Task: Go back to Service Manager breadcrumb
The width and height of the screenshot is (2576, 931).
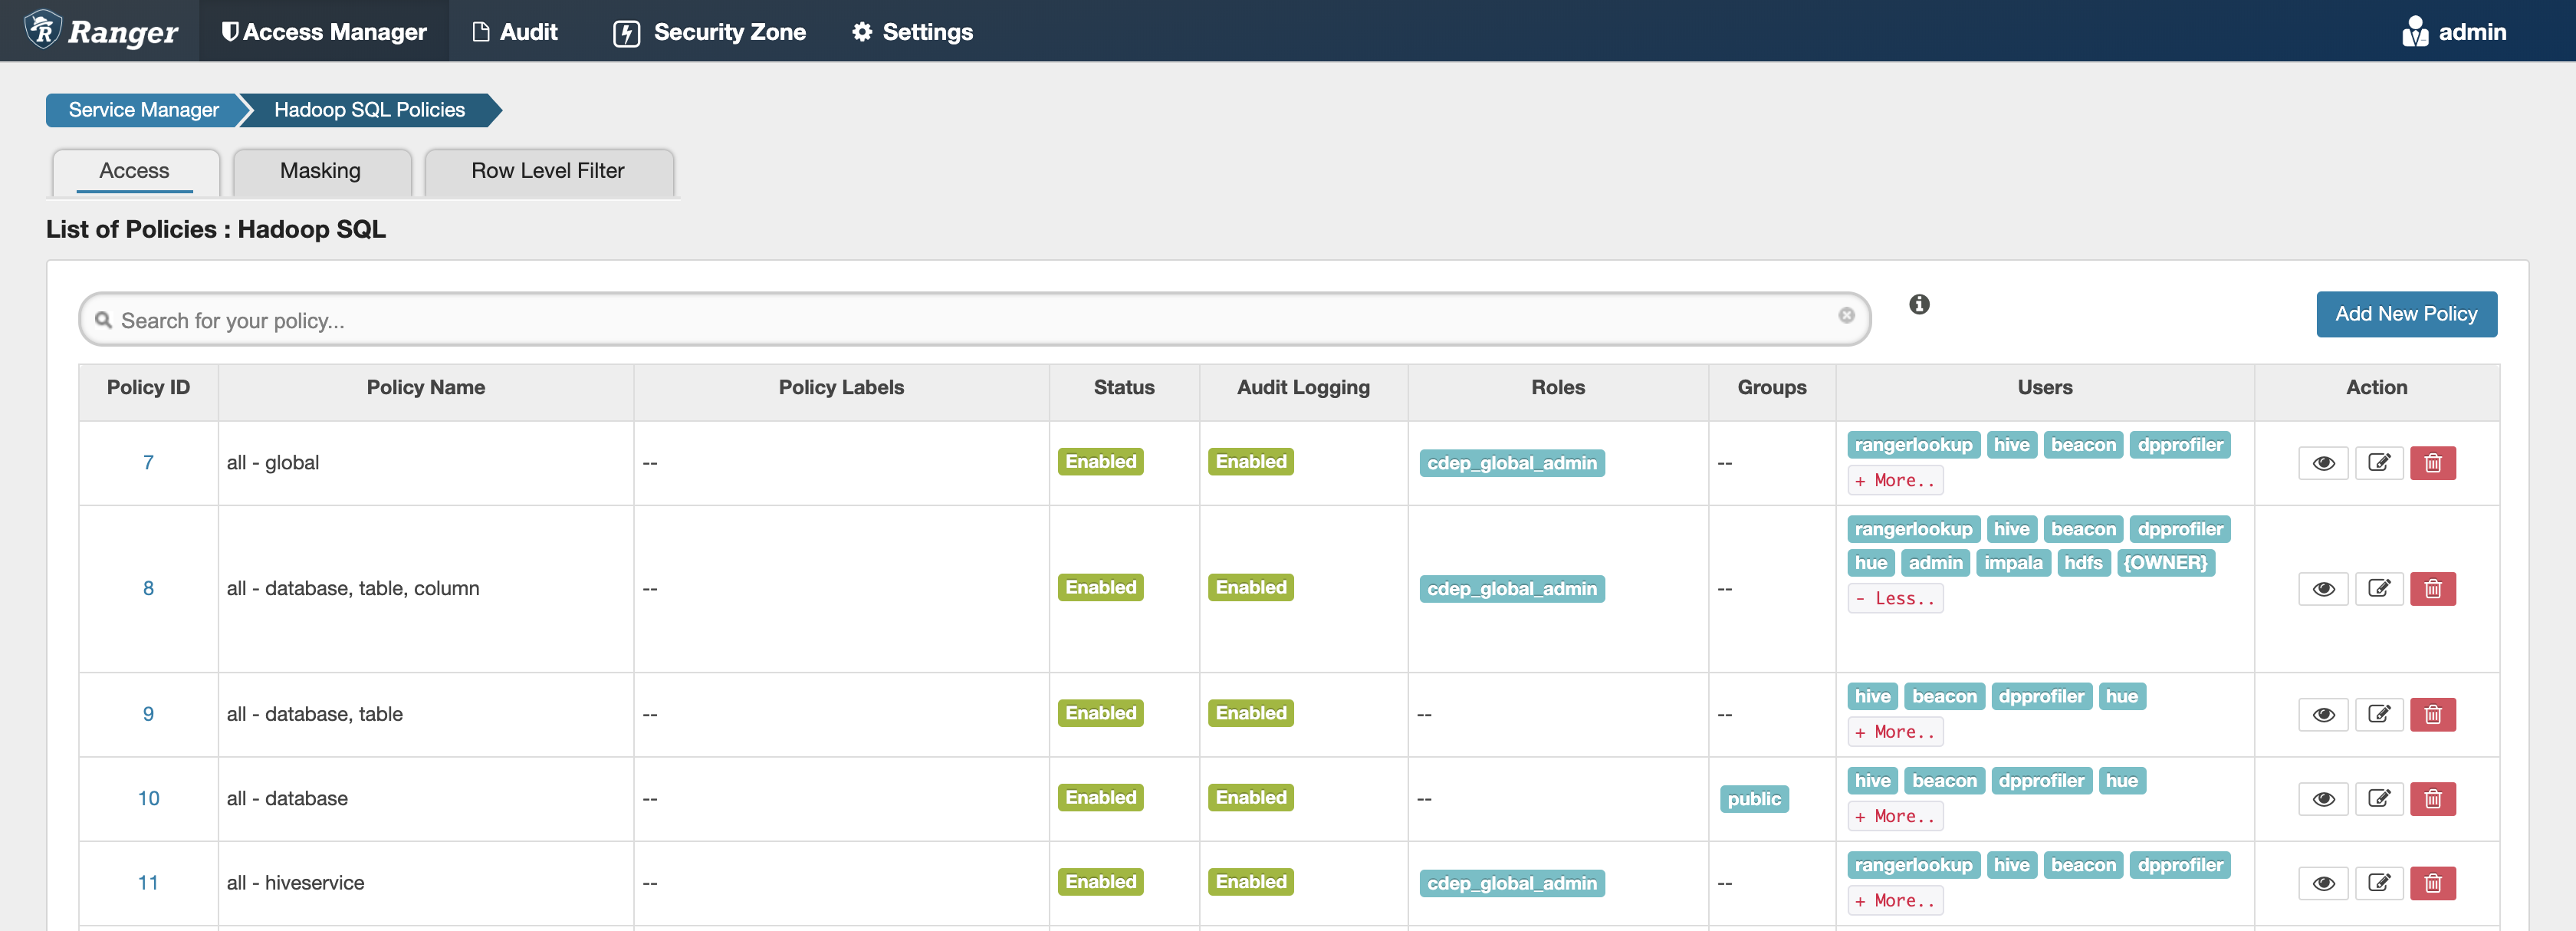Action: click(143, 110)
